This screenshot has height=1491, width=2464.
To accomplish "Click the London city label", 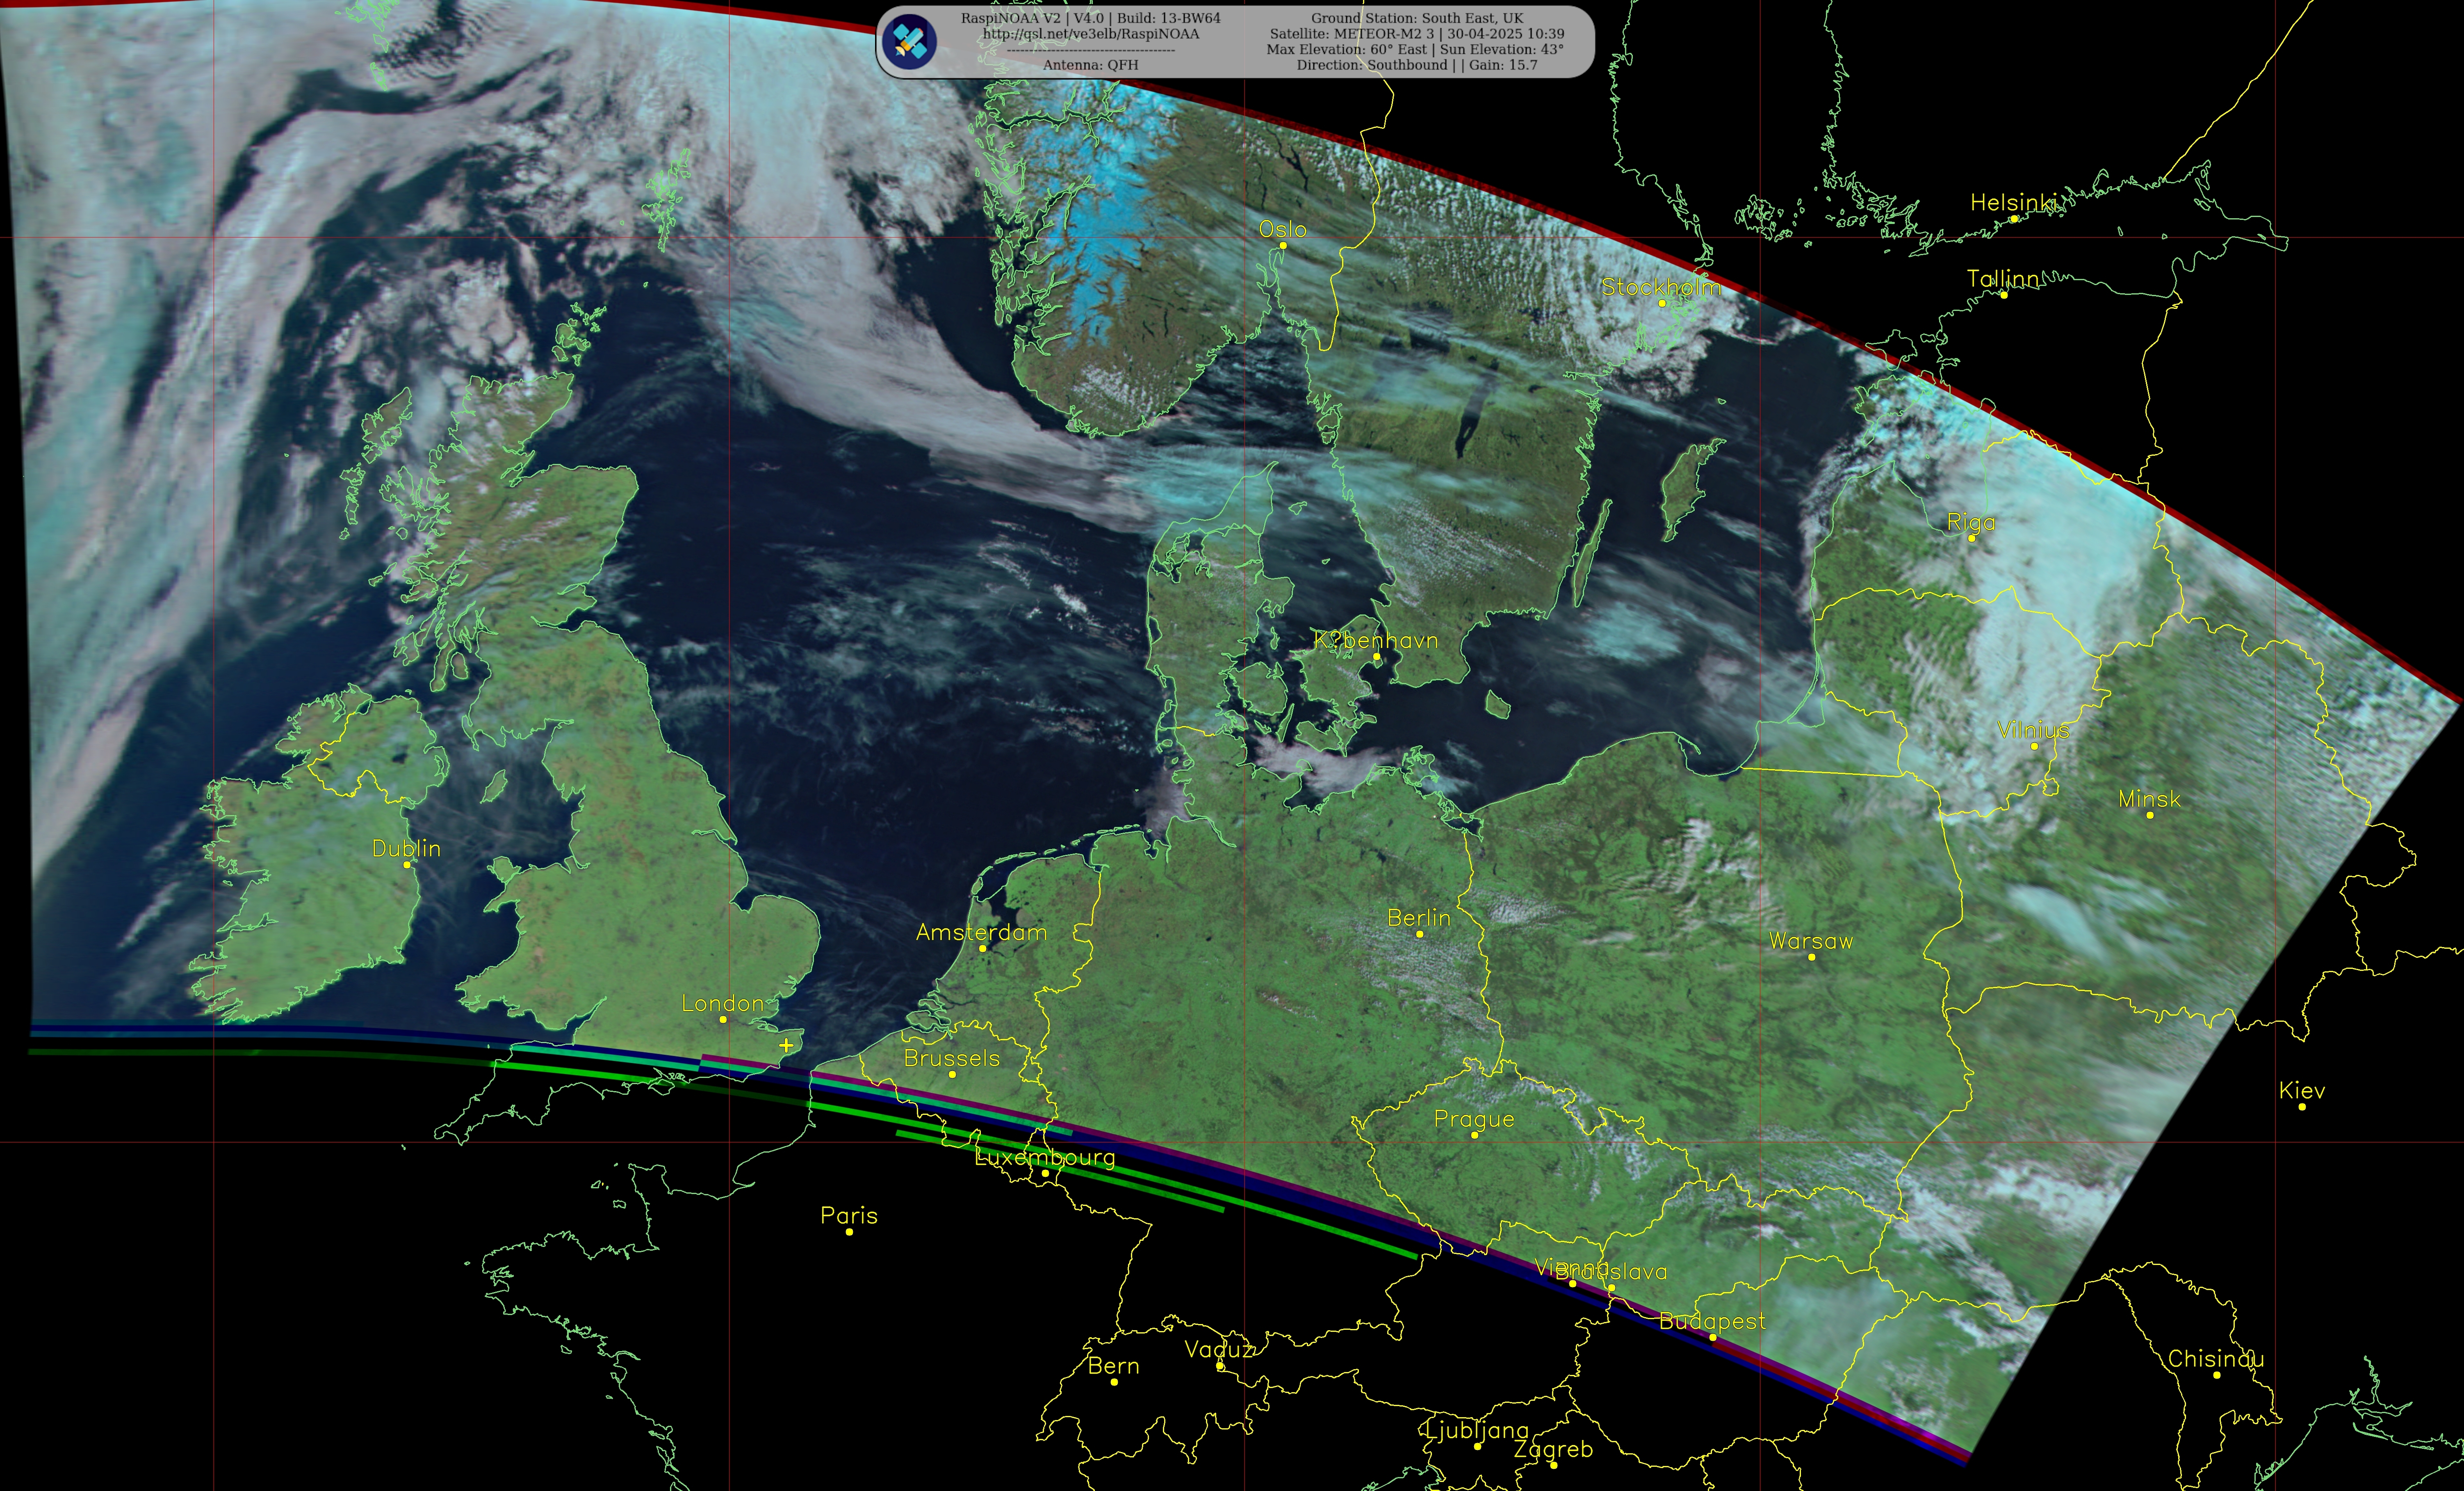I will point(722,1003).
